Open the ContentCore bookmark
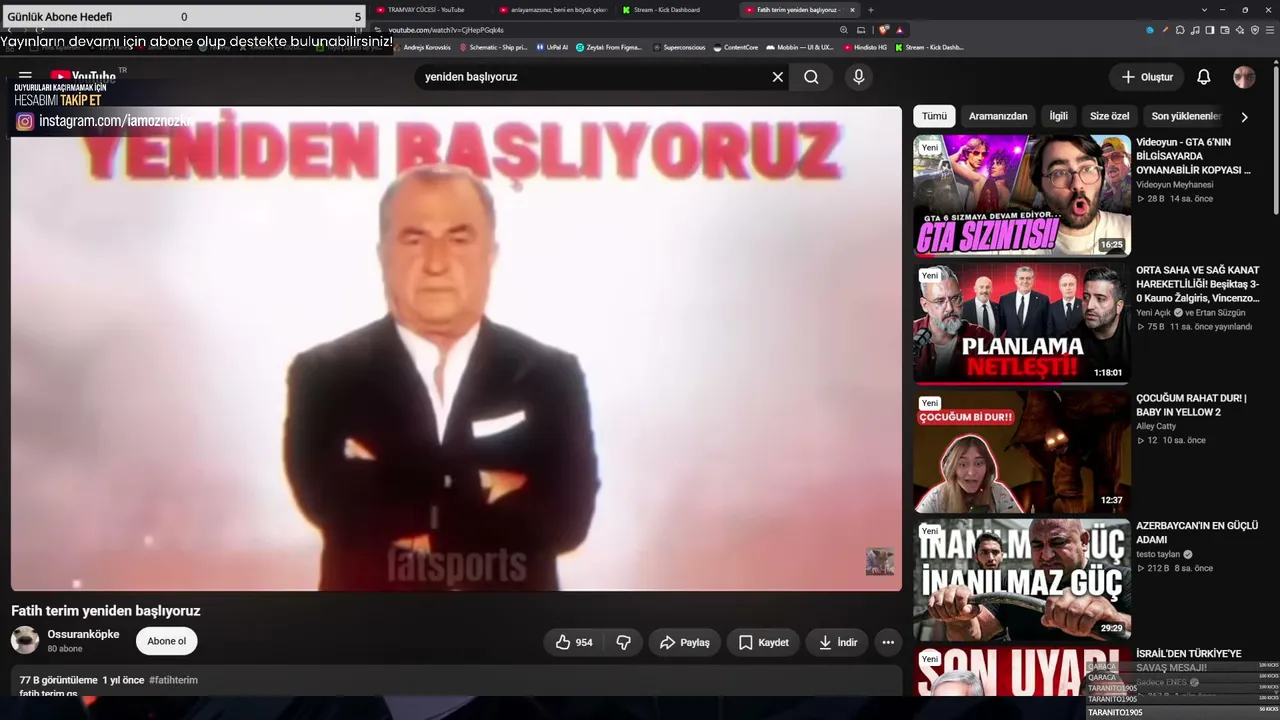The height and width of the screenshot is (720, 1280). (735, 47)
